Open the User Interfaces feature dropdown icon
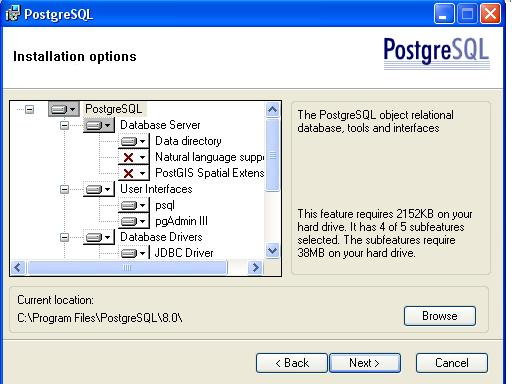Screen dimensions: 512x384 click(99, 189)
